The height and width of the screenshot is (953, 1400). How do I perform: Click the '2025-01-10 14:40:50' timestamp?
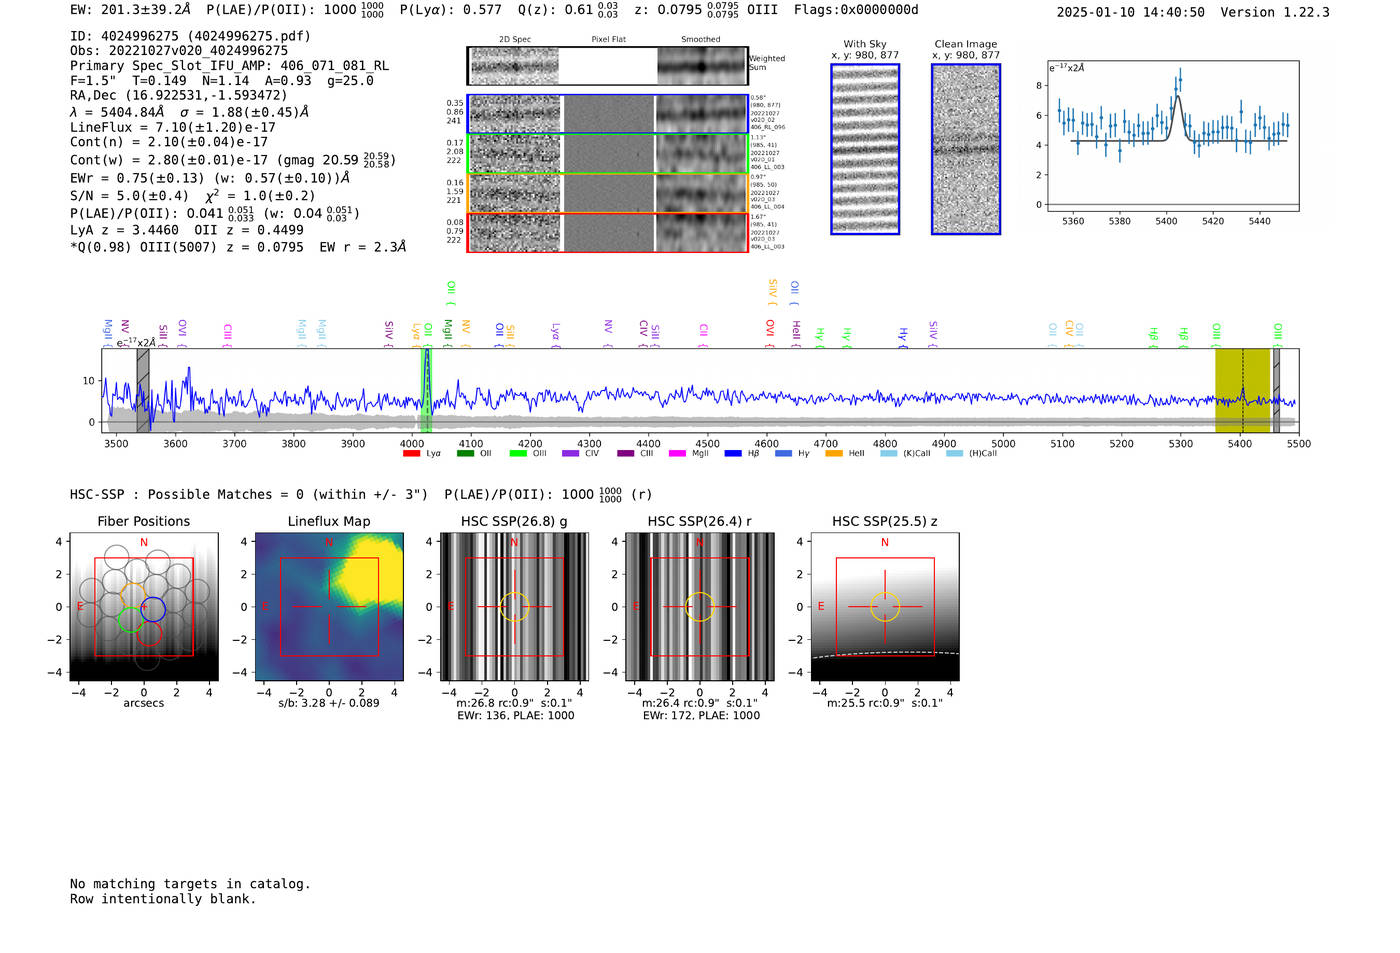pyautogui.click(x=1131, y=12)
